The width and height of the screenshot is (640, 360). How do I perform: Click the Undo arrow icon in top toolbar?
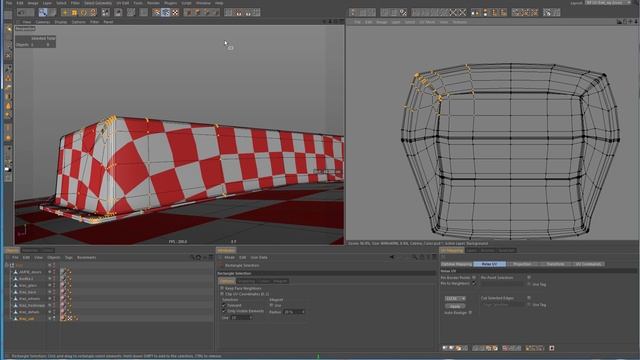20,13
